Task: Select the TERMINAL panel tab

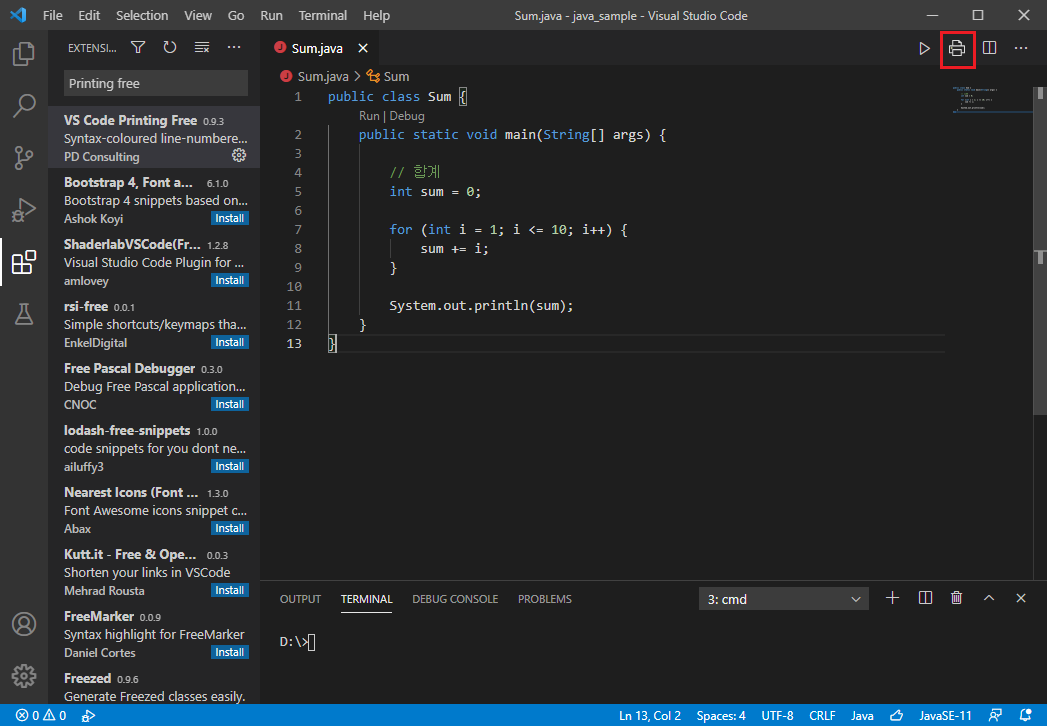Action: [367, 599]
